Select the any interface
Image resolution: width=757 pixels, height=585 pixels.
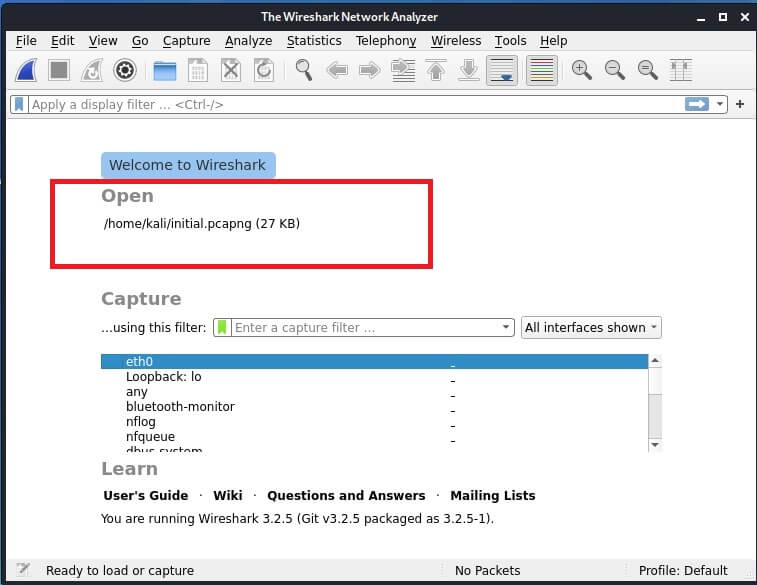point(374,391)
